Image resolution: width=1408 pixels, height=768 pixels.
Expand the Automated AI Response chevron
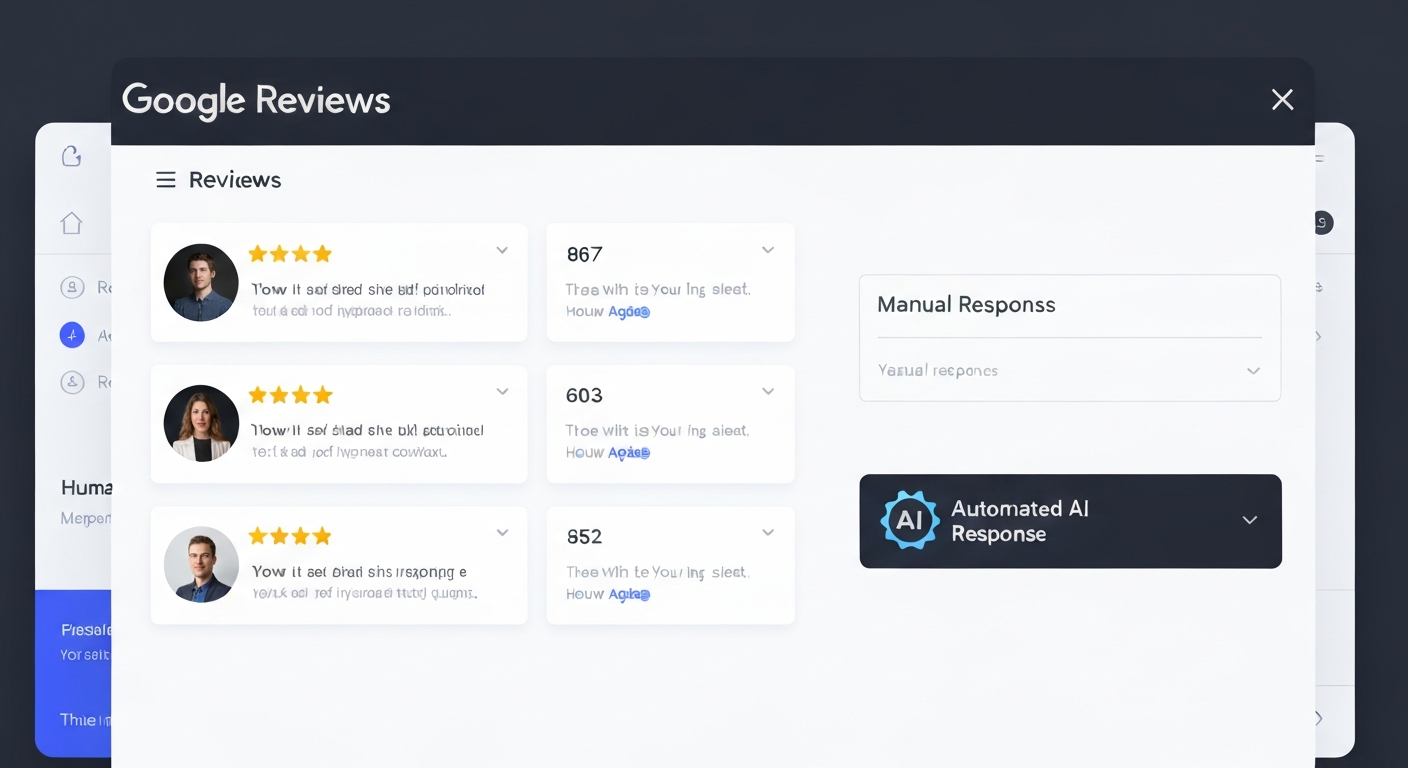tap(1249, 520)
